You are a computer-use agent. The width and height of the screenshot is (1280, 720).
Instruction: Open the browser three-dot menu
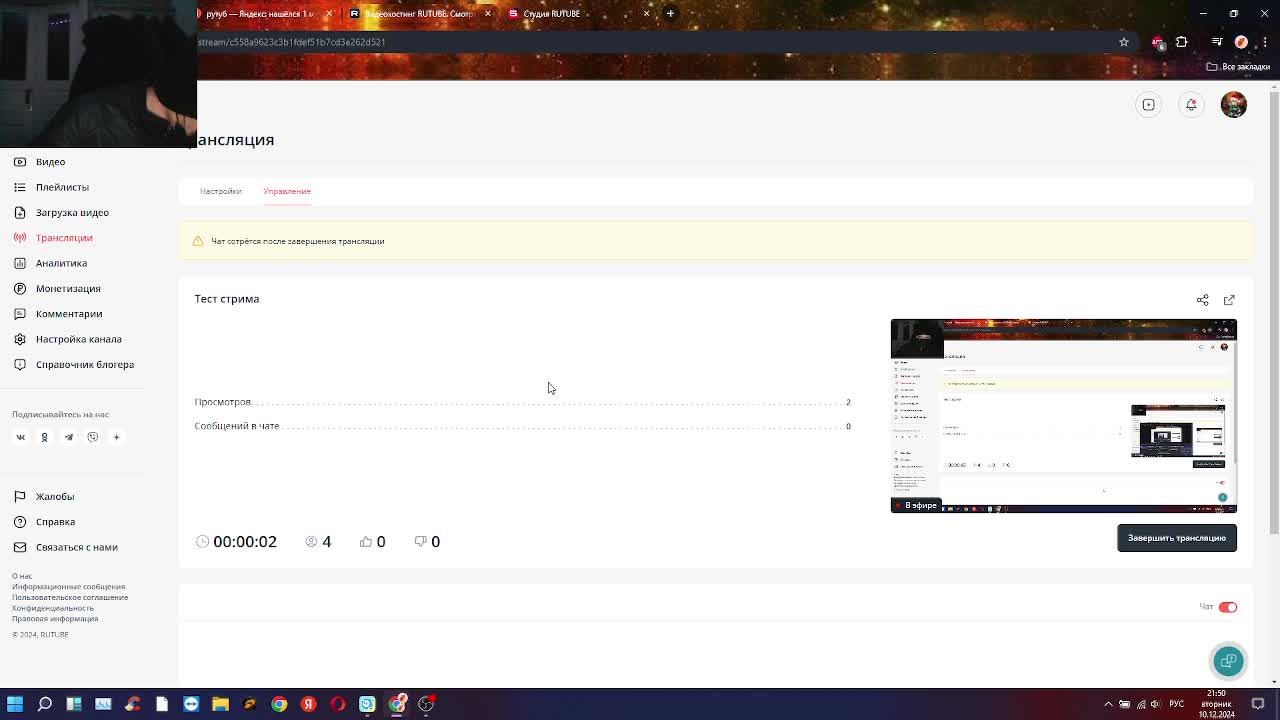click(1264, 42)
